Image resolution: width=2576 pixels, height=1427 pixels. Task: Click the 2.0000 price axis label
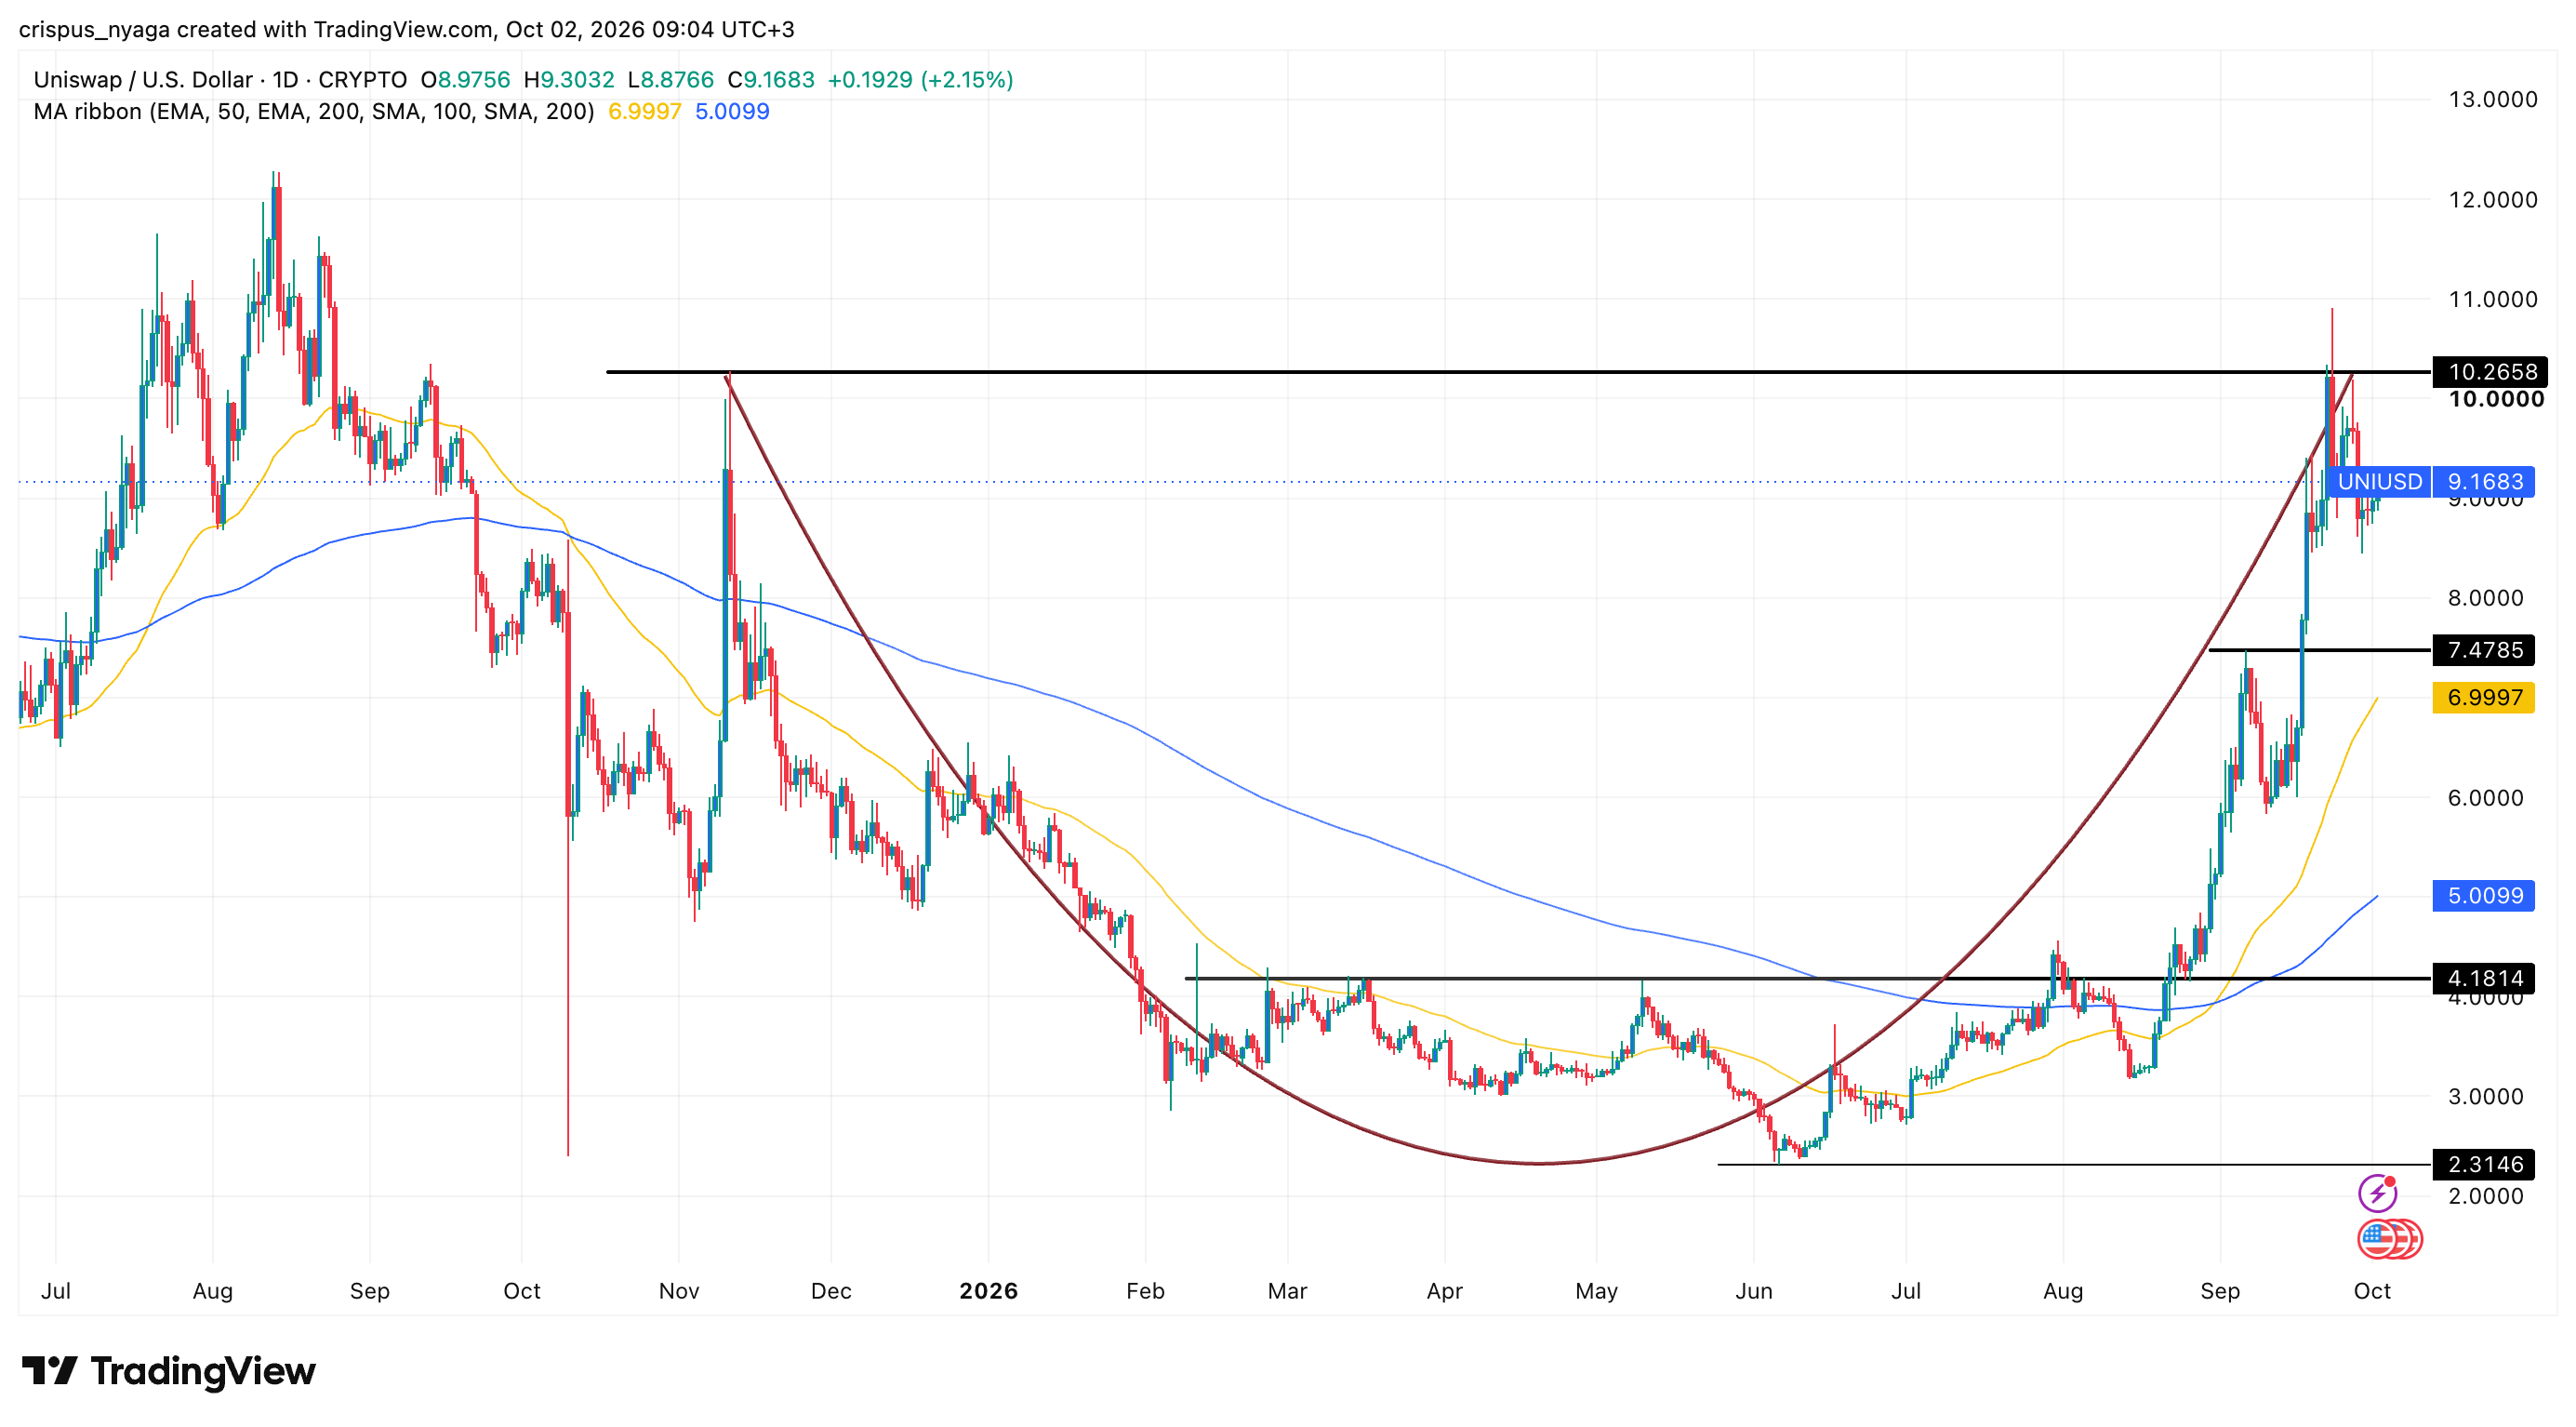pos(2485,1196)
